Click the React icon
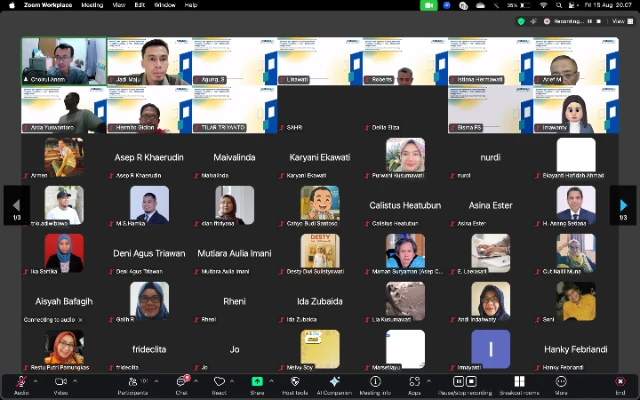 click(x=219, y=382)
